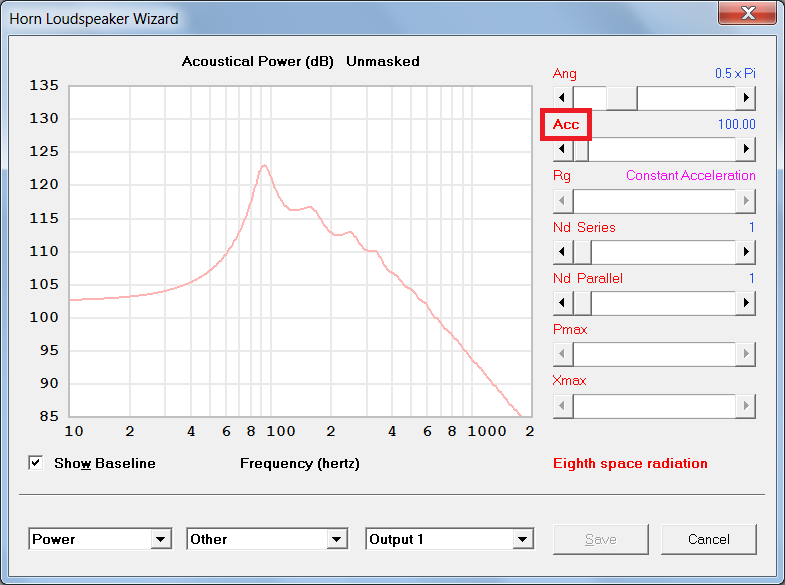
Task: Click the Rg slider left arrow
Action: (563, 201)
